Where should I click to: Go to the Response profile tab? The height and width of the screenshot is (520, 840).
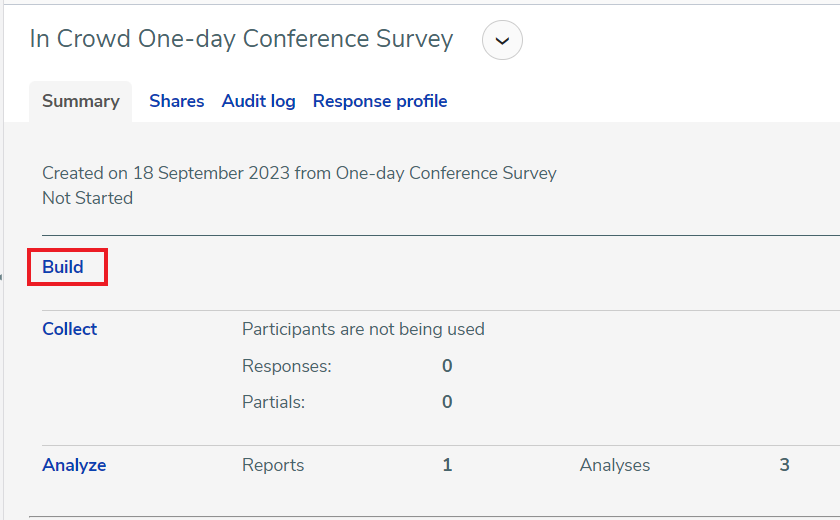tap(380, 101)
